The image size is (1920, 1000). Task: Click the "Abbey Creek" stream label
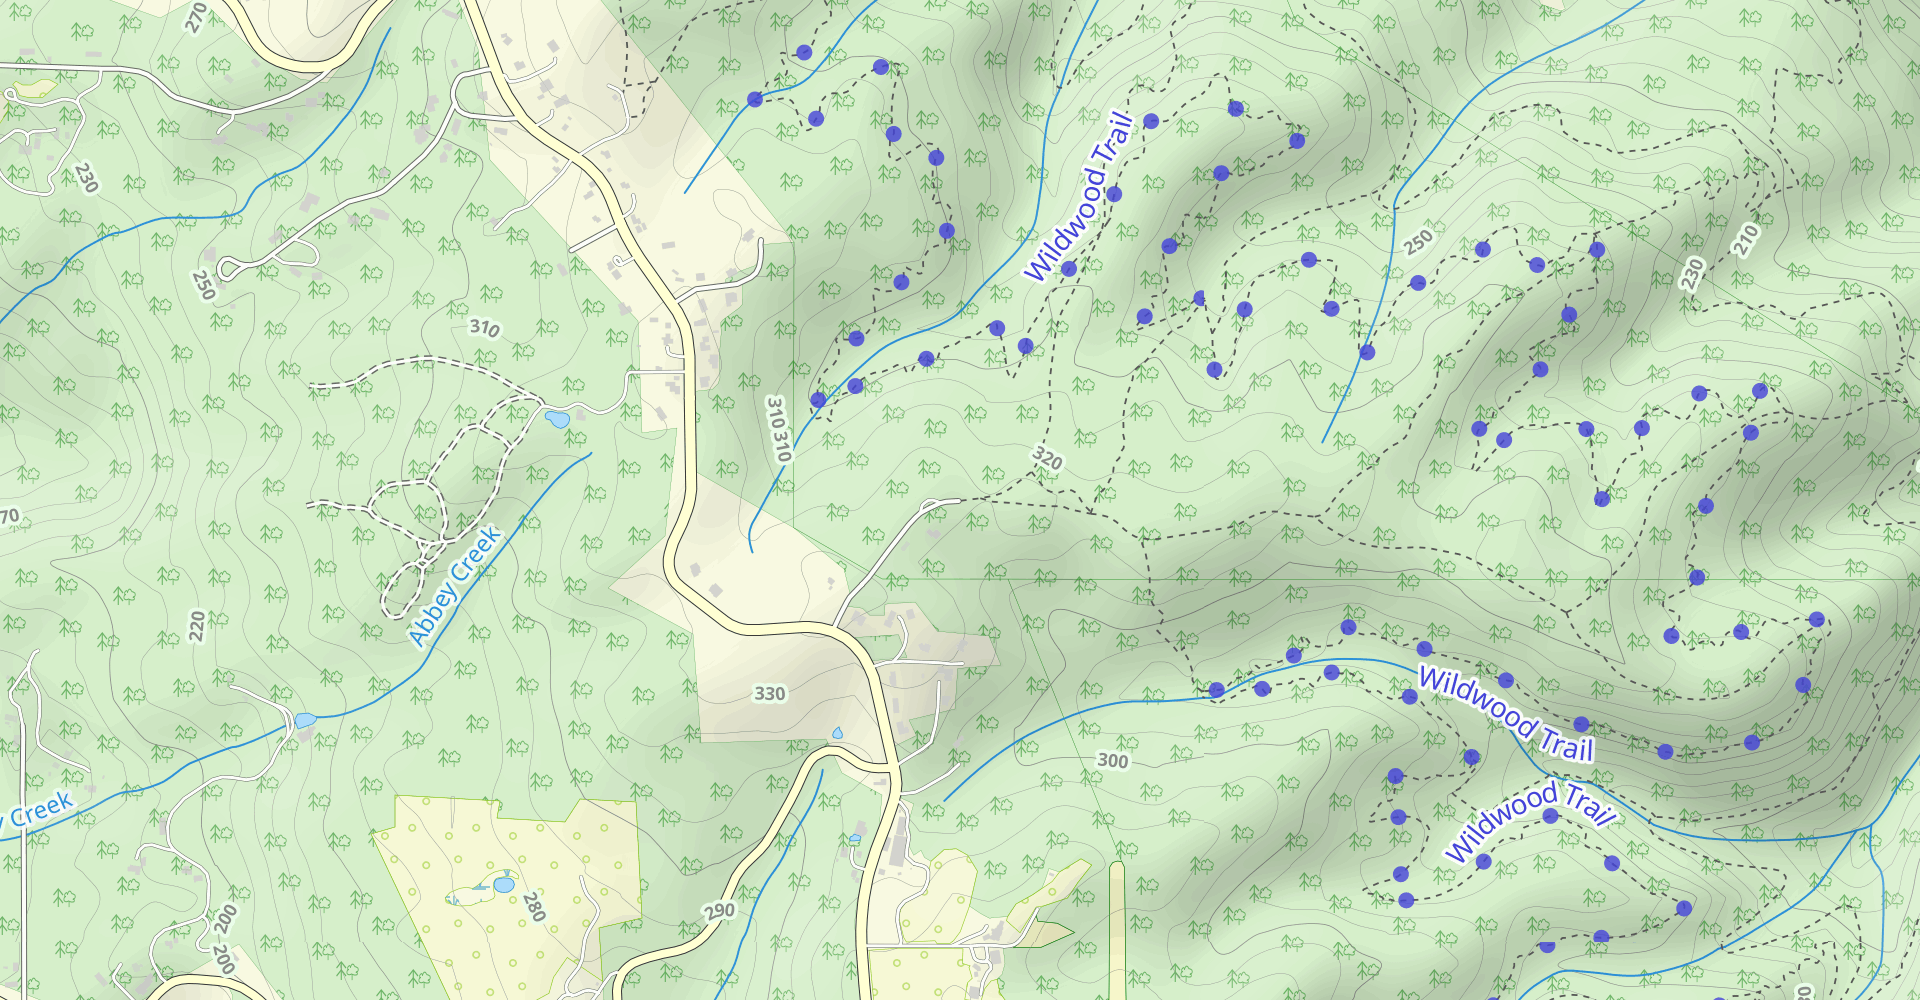click(x=455, y=586)
